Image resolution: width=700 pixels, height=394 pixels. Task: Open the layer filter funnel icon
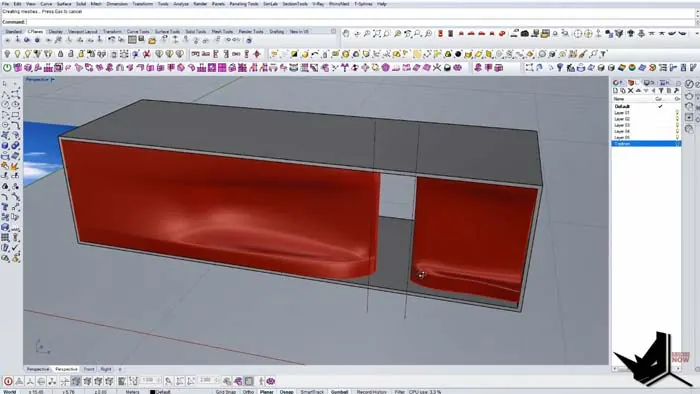tap(661, 91)
